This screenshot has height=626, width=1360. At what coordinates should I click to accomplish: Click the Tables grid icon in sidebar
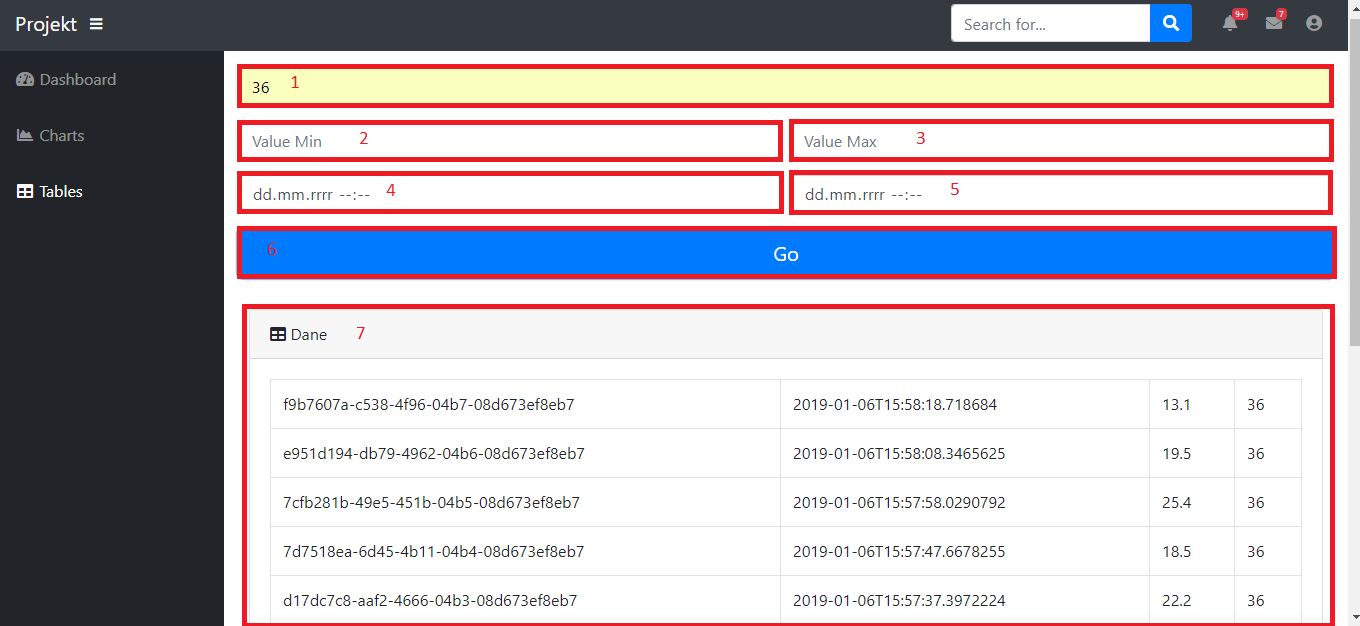coord(25,192)
